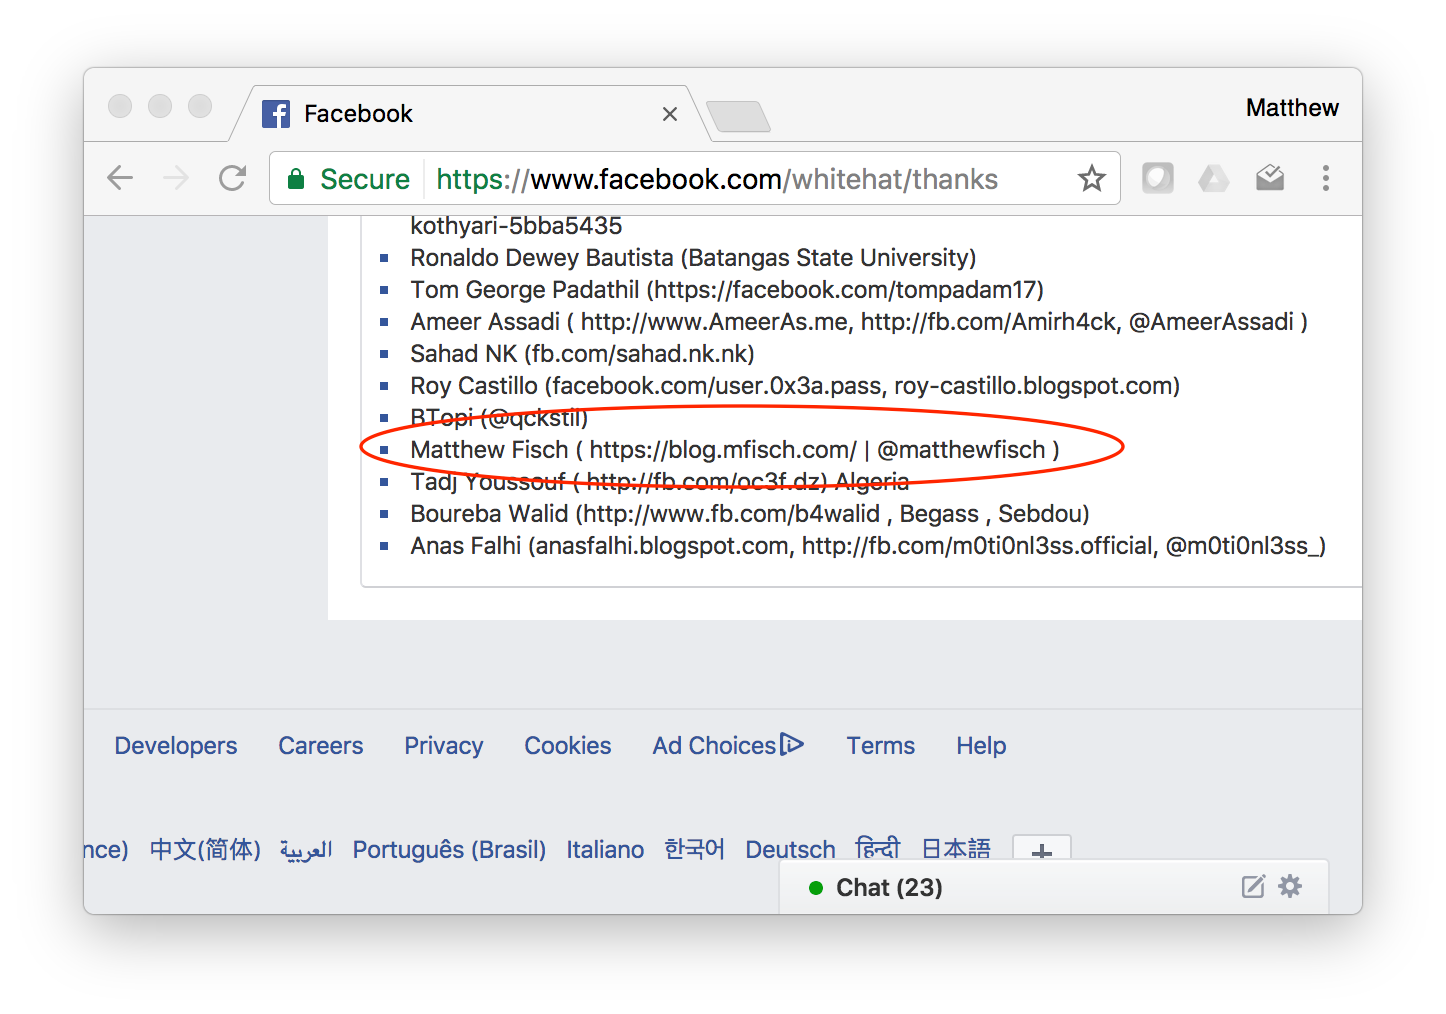1446x1014 pixels.
Task: Click the Boureba Walid entry
Action: pos(750,514)
